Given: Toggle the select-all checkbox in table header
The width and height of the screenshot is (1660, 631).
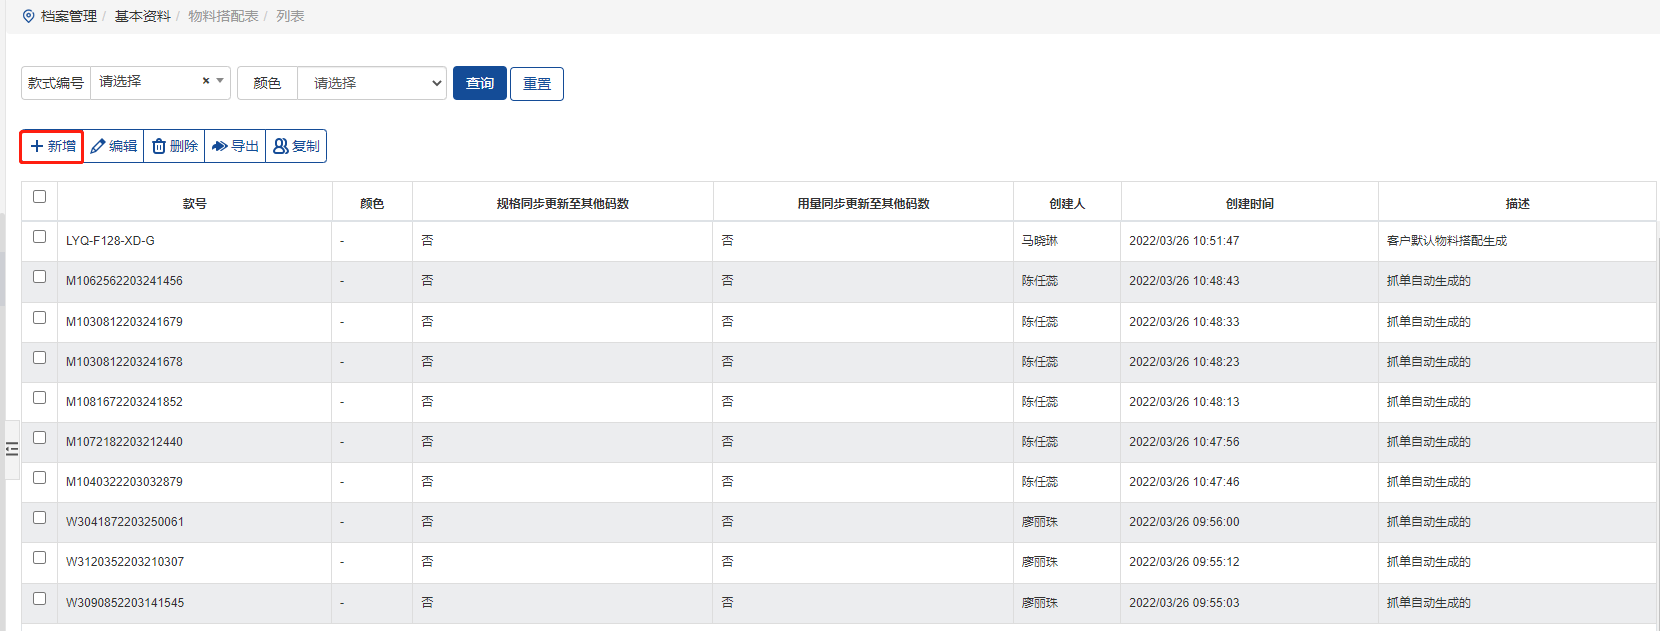Looking at the screenshot, I should pos(40,197).
